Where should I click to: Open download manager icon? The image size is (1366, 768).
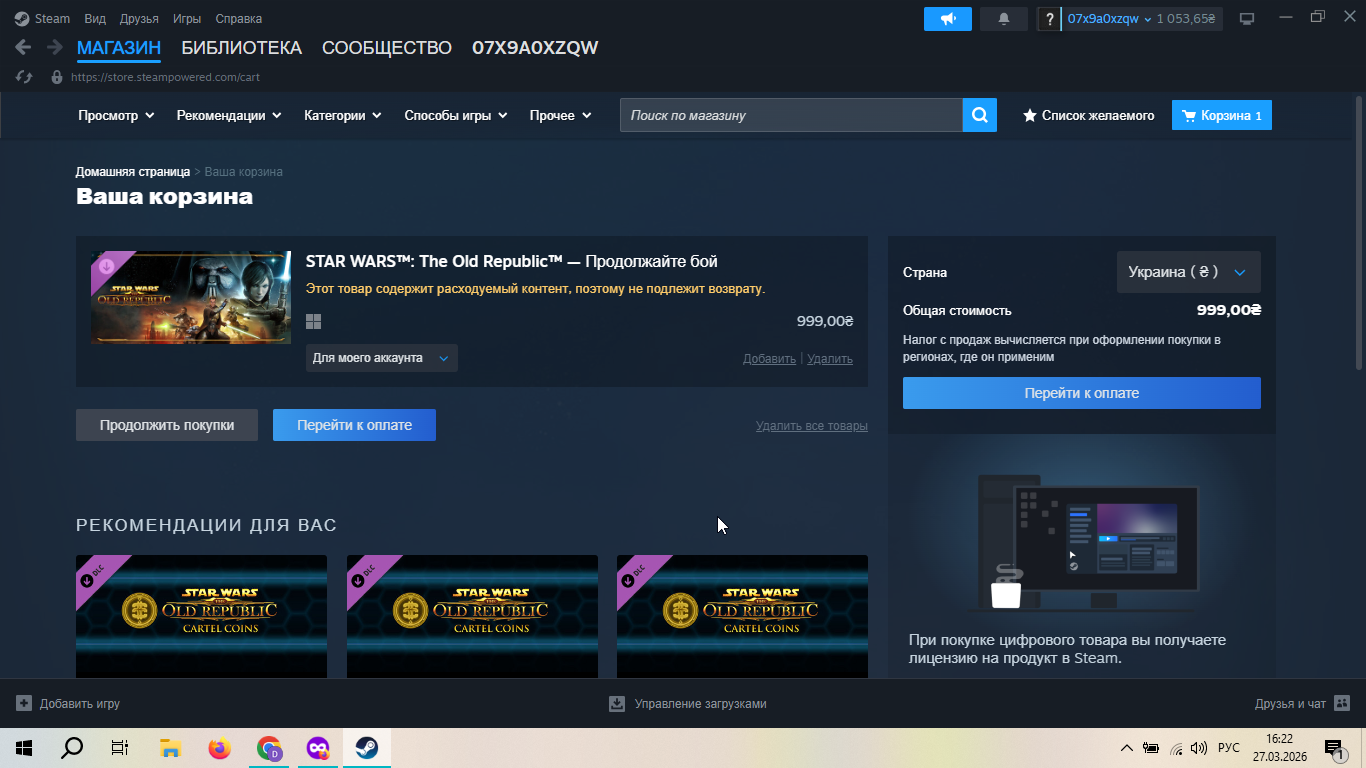(617, 703)
